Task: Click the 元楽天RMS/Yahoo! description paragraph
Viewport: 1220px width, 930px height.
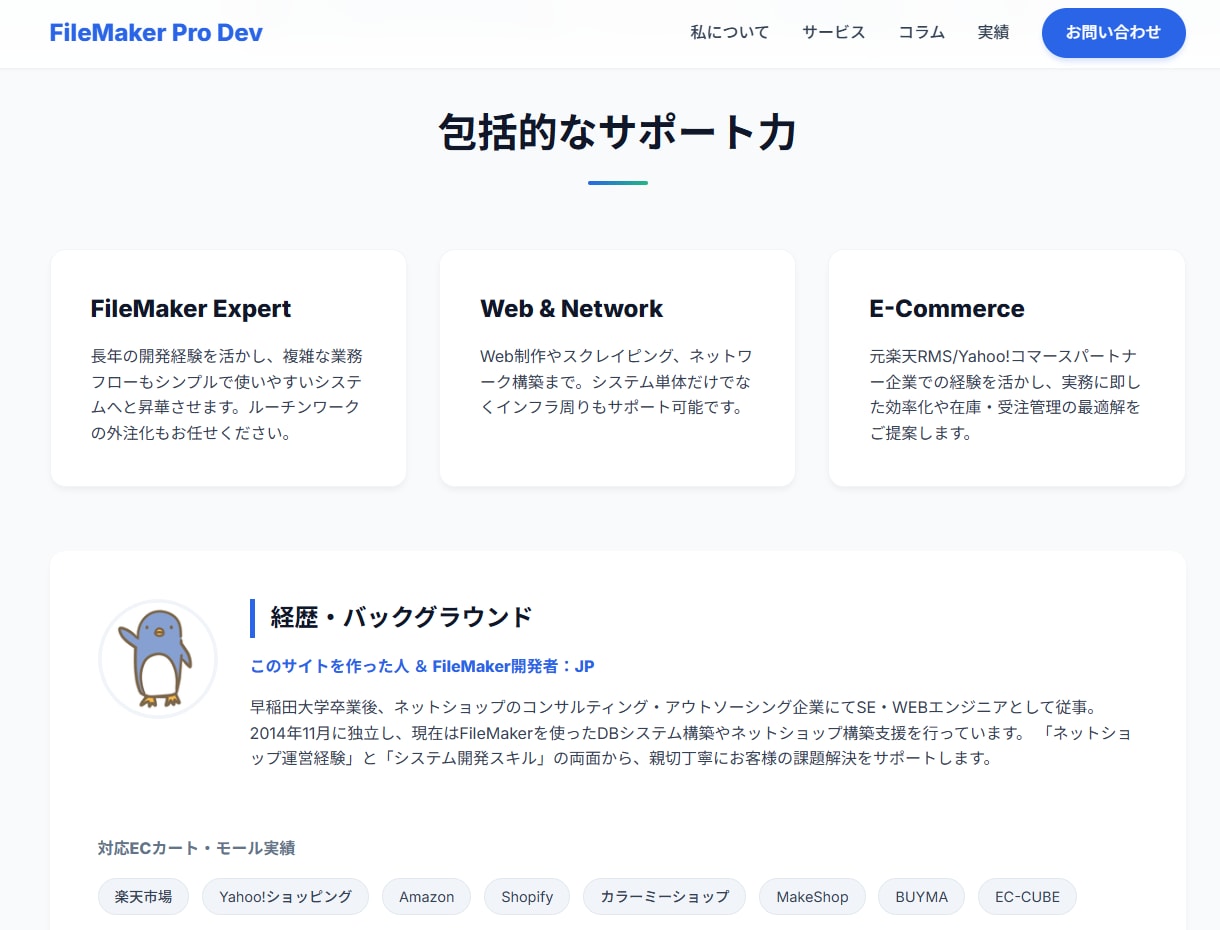Action: [x=1006, y=395]
